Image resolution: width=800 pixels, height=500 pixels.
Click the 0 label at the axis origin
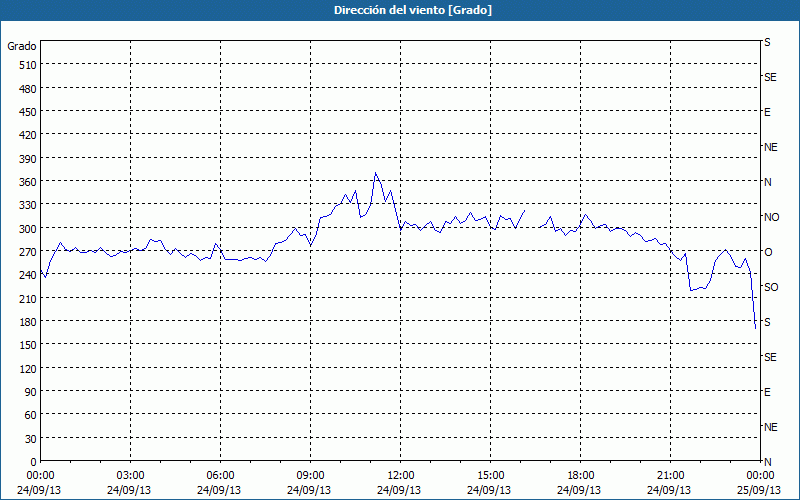click(34, 462)
